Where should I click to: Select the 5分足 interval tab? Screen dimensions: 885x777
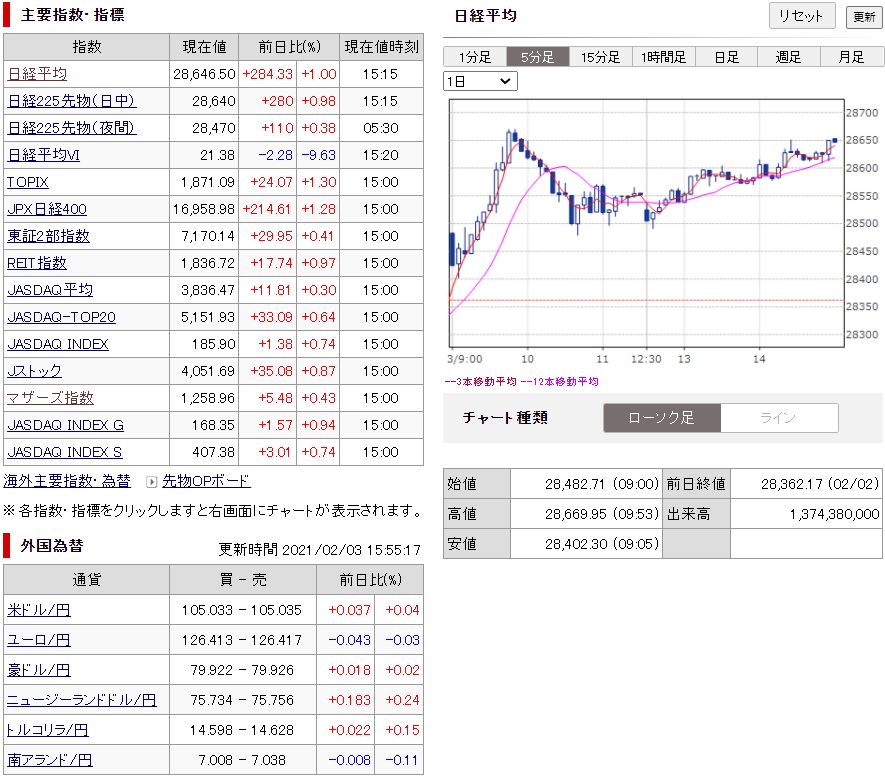(x=538, y=57)
